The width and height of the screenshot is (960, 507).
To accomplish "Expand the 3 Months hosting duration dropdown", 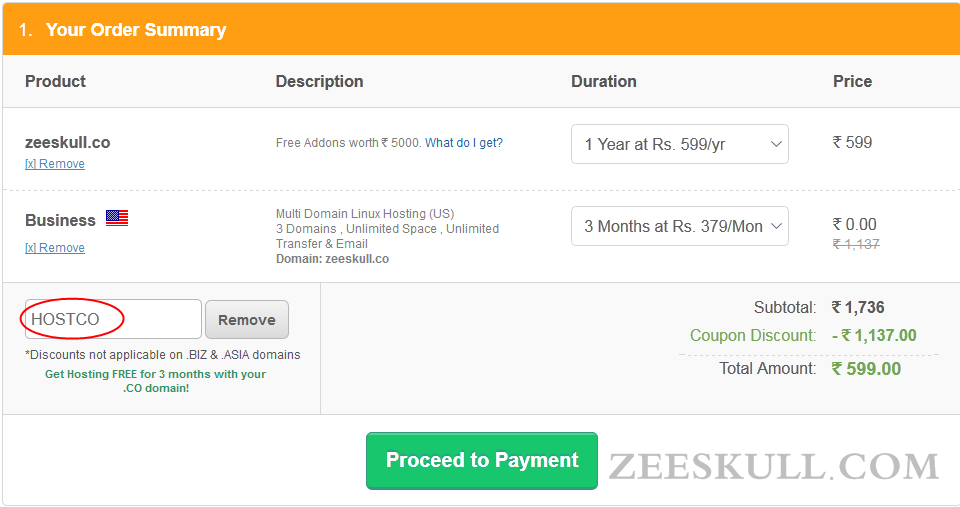I will tap(679, 226).
